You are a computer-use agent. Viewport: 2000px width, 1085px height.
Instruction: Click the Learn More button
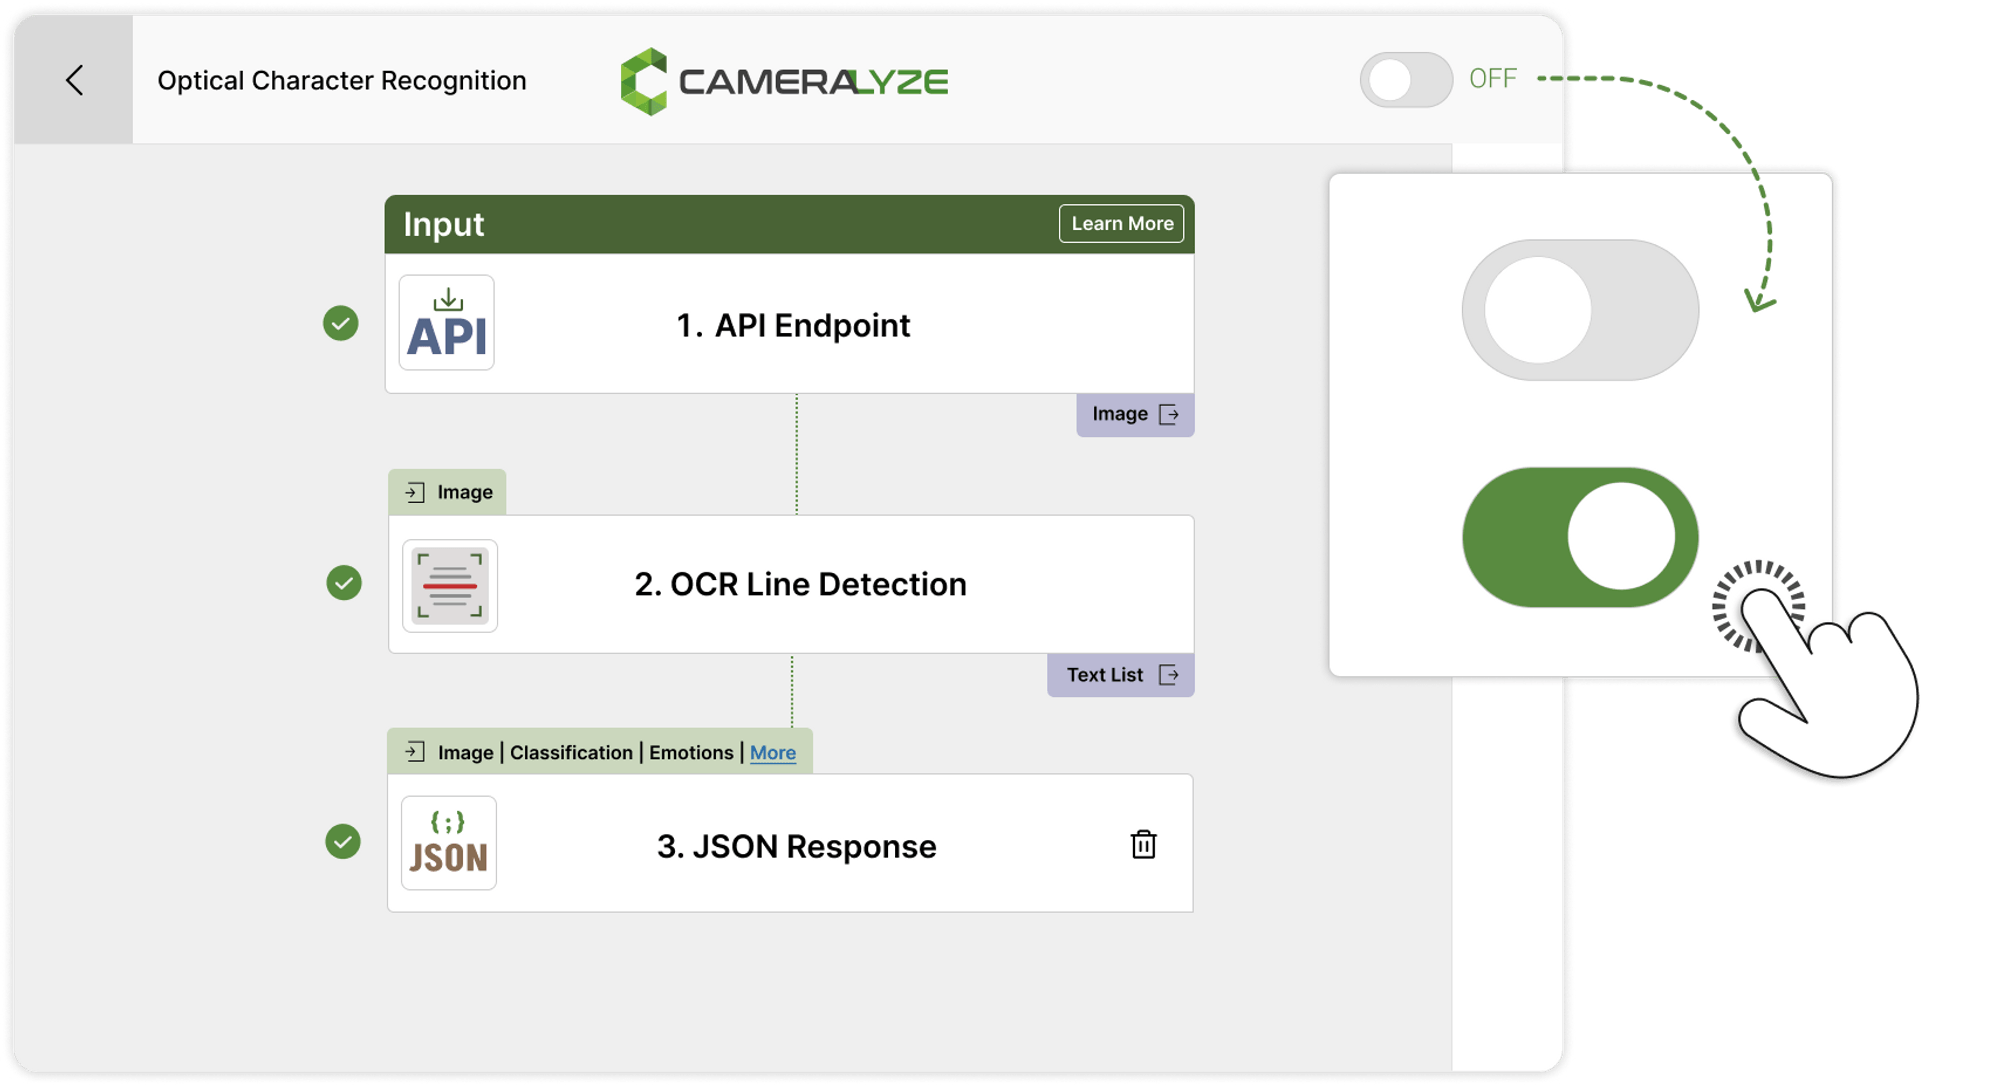pyautogui.click(x=1121, y=223)
